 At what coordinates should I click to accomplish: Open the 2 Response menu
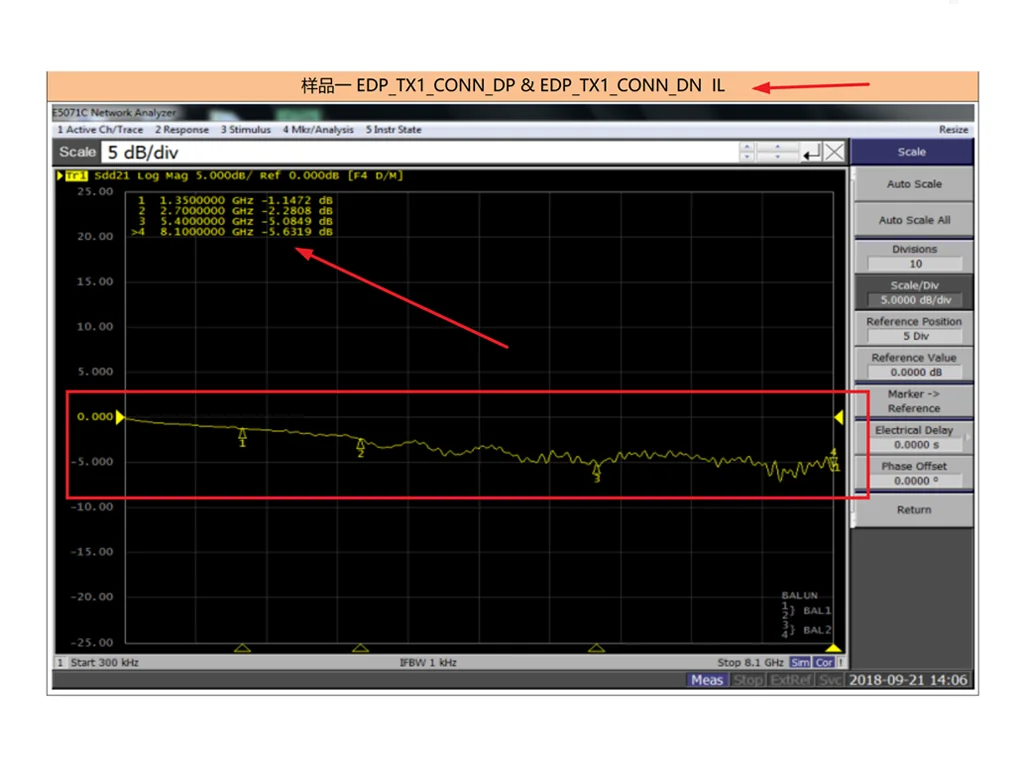(182, 129)
